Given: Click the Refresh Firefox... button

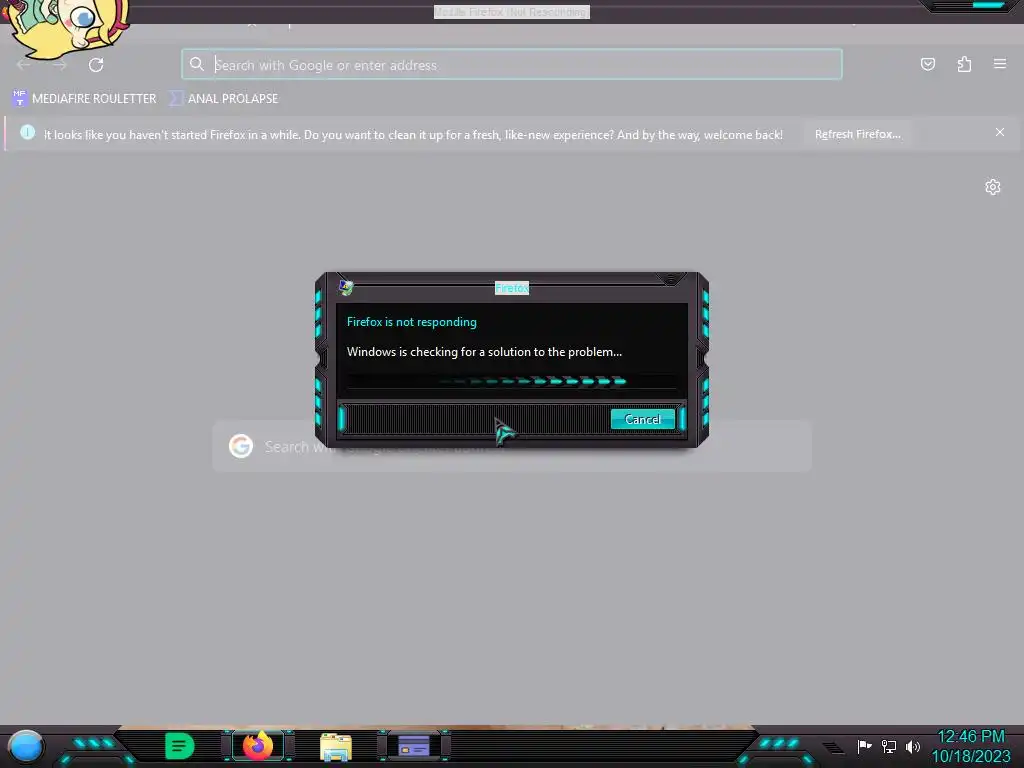Looking at the screenshot, I should pos(857,134).
